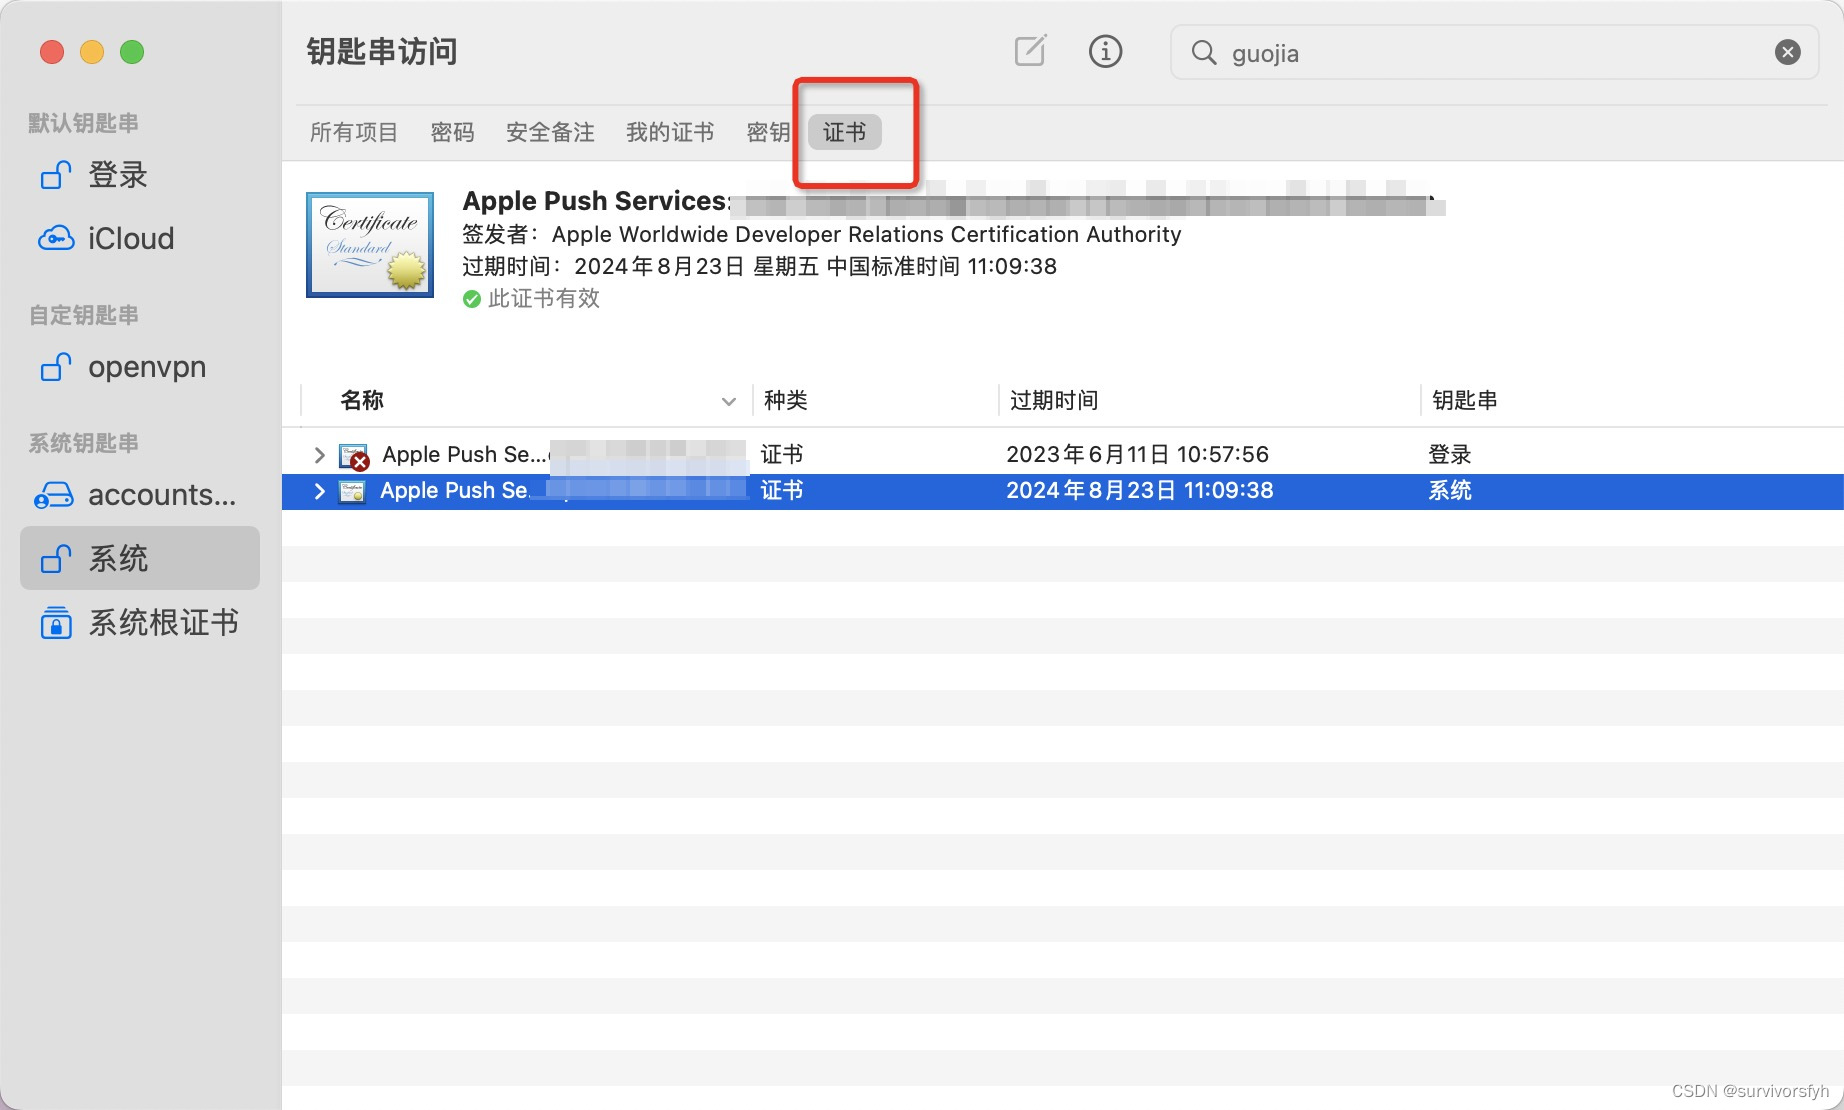
Task: Click the Apple Push Services title text
Action: pyautogui.click(x=596, y=200)
